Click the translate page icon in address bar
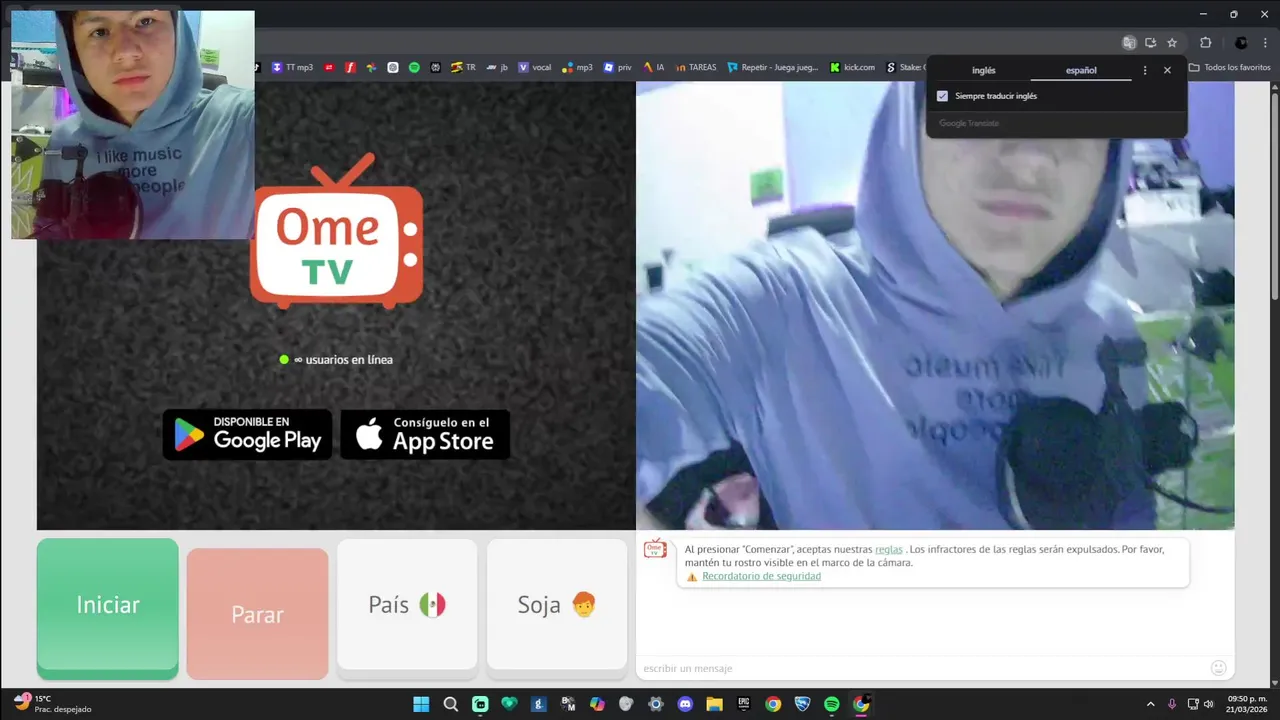Viewport: 1280px width, 720px height. coord(1129,43)
